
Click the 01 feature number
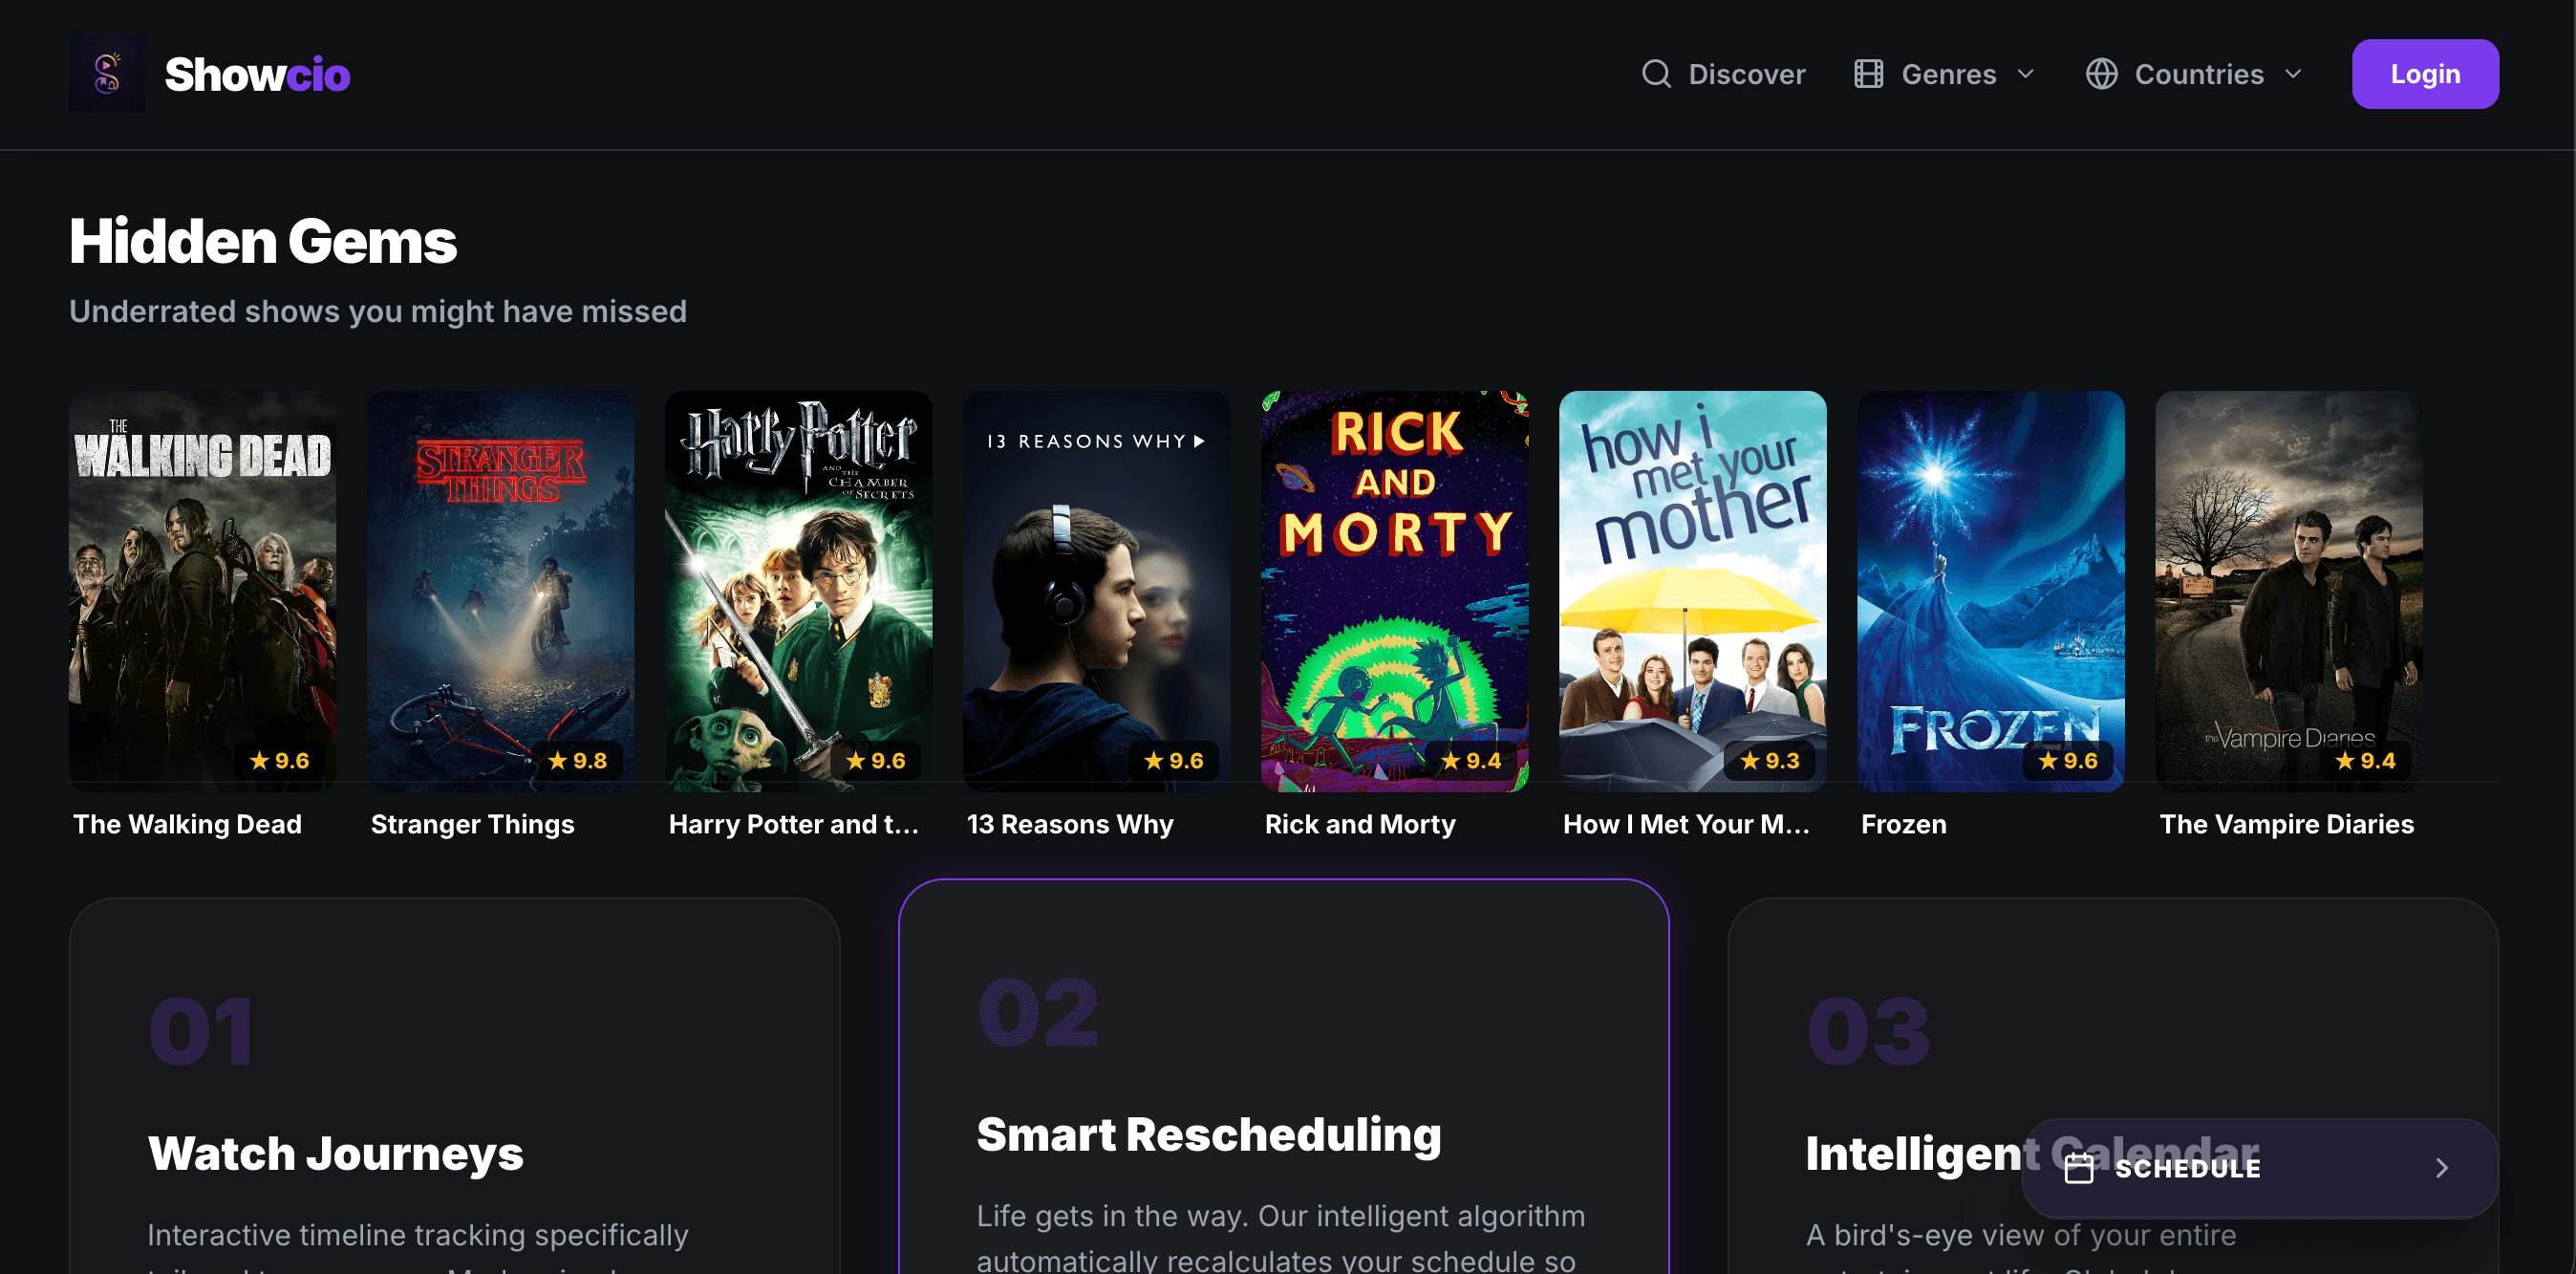pos(202,1032)
